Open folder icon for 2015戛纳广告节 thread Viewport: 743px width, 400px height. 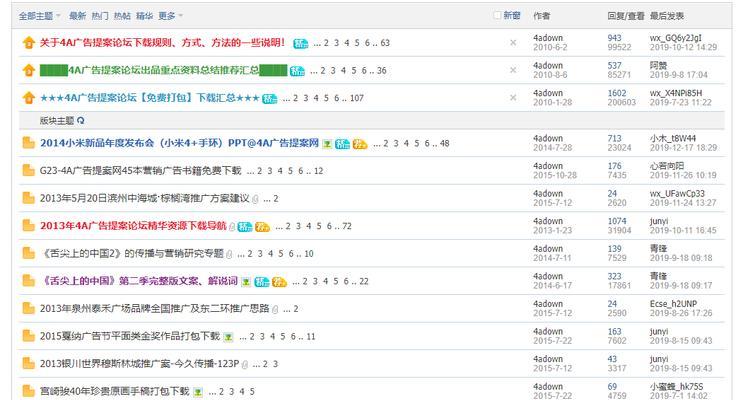[28, 336]
